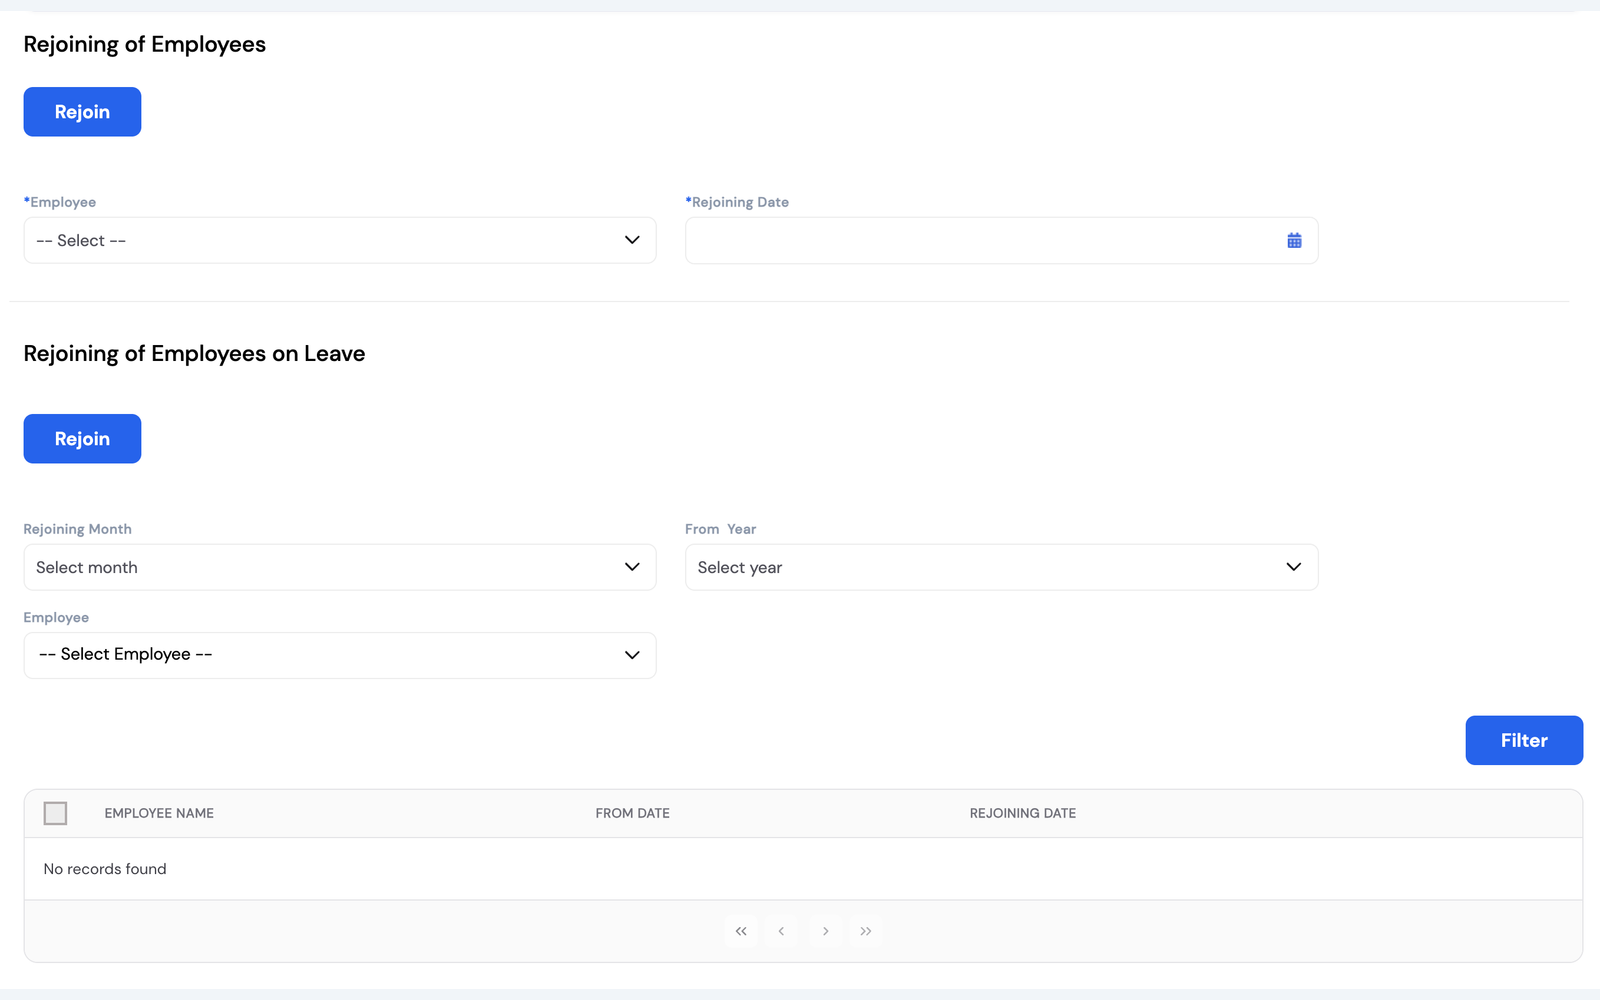Focus the Rejoining Date input field
This screenshot has width=1600, height=1000.
click(x=1001, y=240)
